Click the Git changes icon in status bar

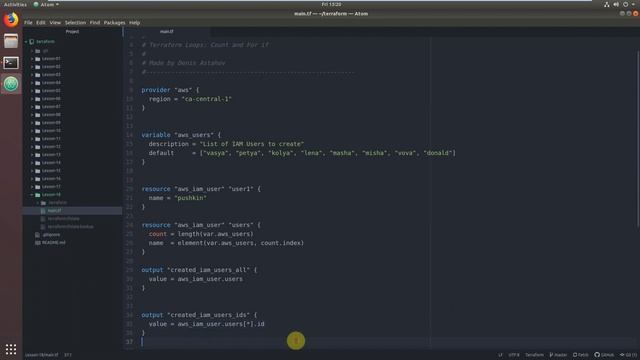click(622, 355)
